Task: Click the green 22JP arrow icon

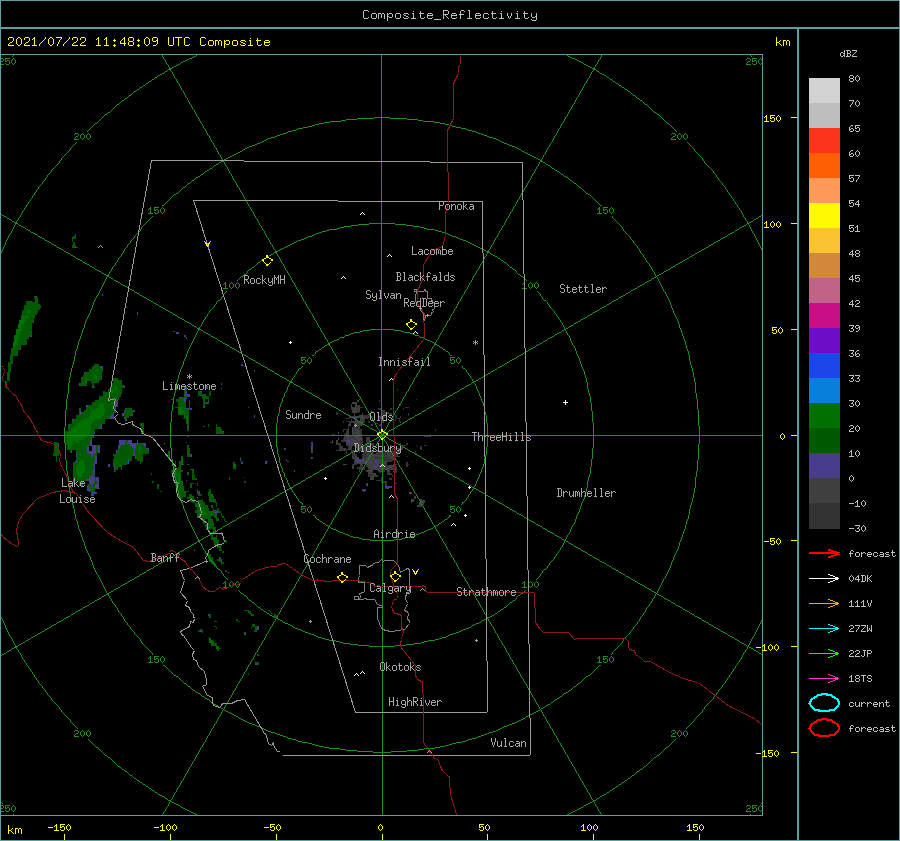Action: 824,653
